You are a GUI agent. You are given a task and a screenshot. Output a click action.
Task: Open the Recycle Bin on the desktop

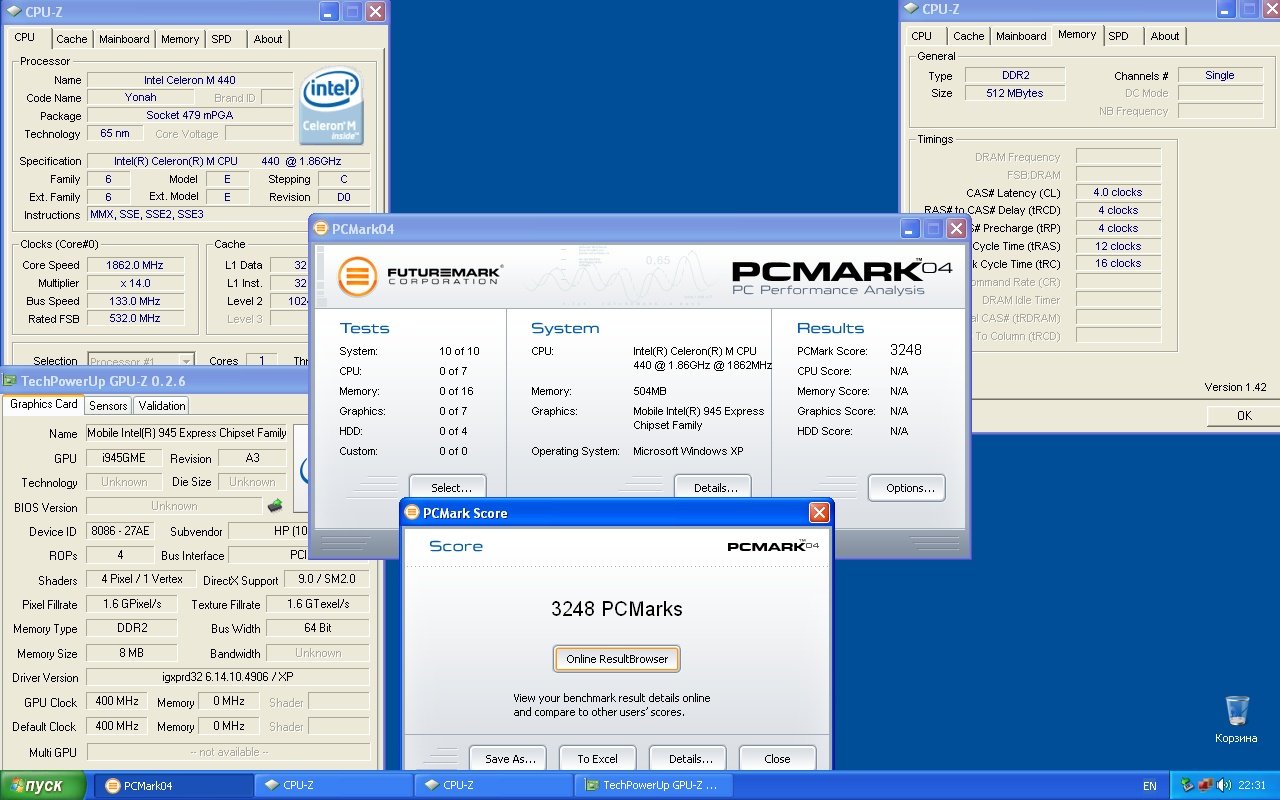click(1237, 720)
